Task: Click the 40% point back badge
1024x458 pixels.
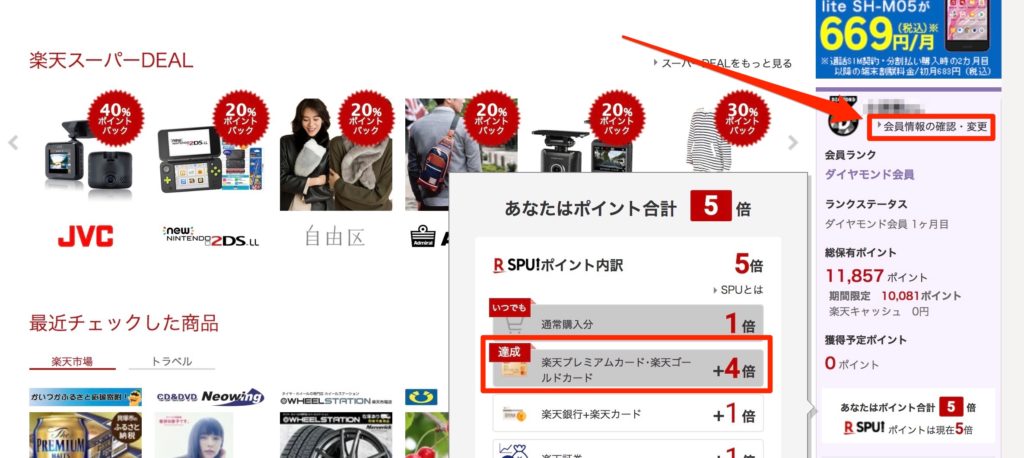Action: point(116,118)
